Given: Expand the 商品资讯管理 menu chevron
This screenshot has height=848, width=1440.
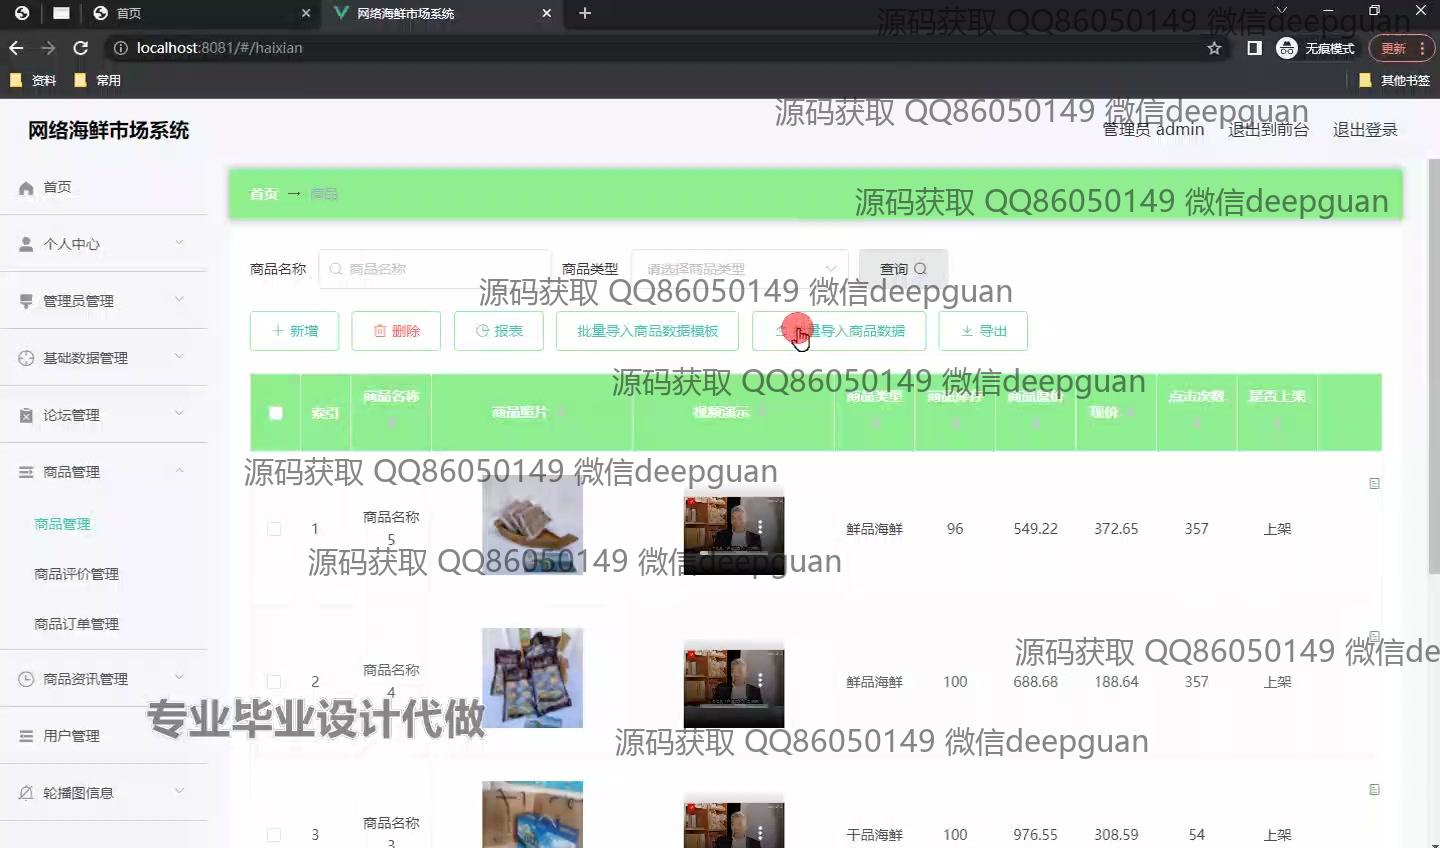Looking at the screenshot, I should coord(180,678).
